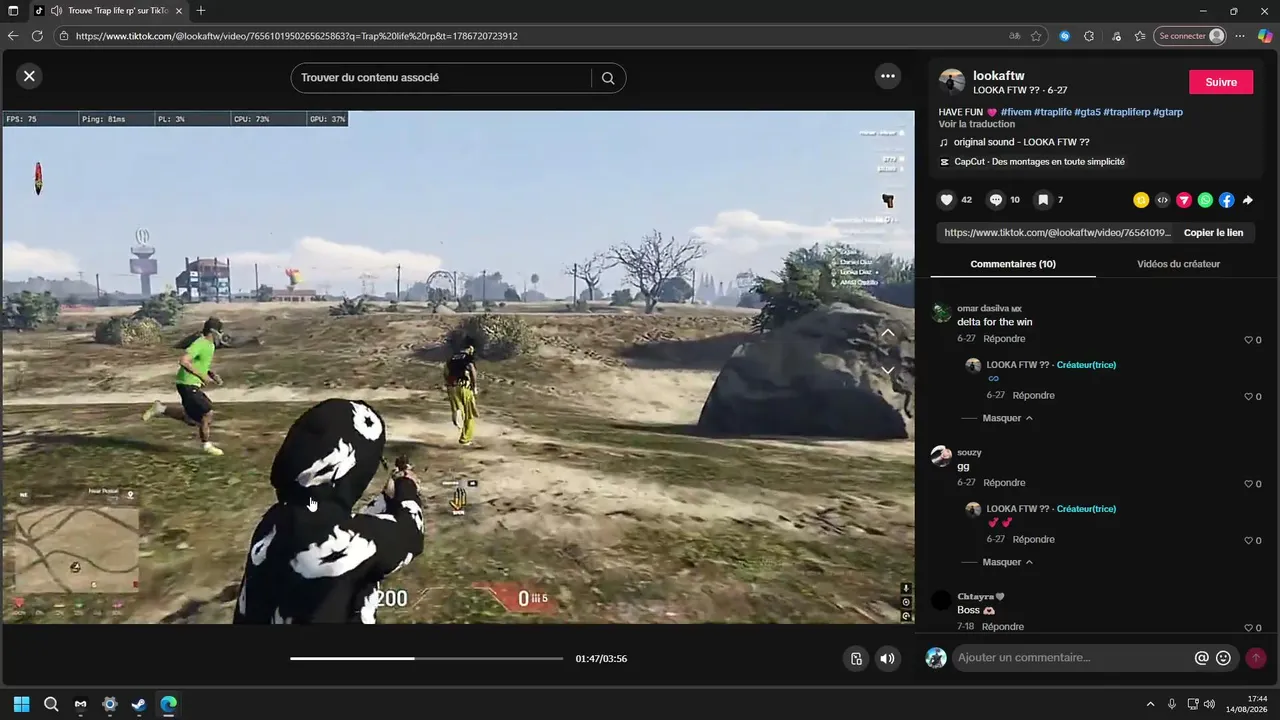Open the CapCut promotion link
The height and width of the screenshot is (720, 1280).
[x=1039, y=162]
